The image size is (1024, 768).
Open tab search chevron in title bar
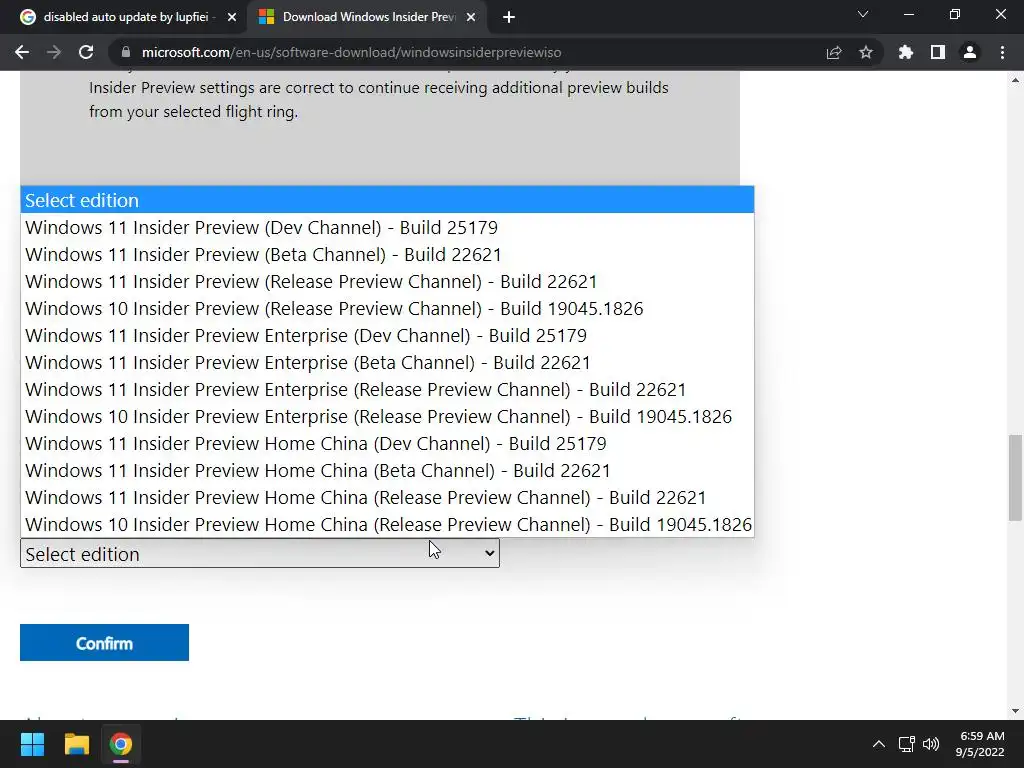coord(863,14)
